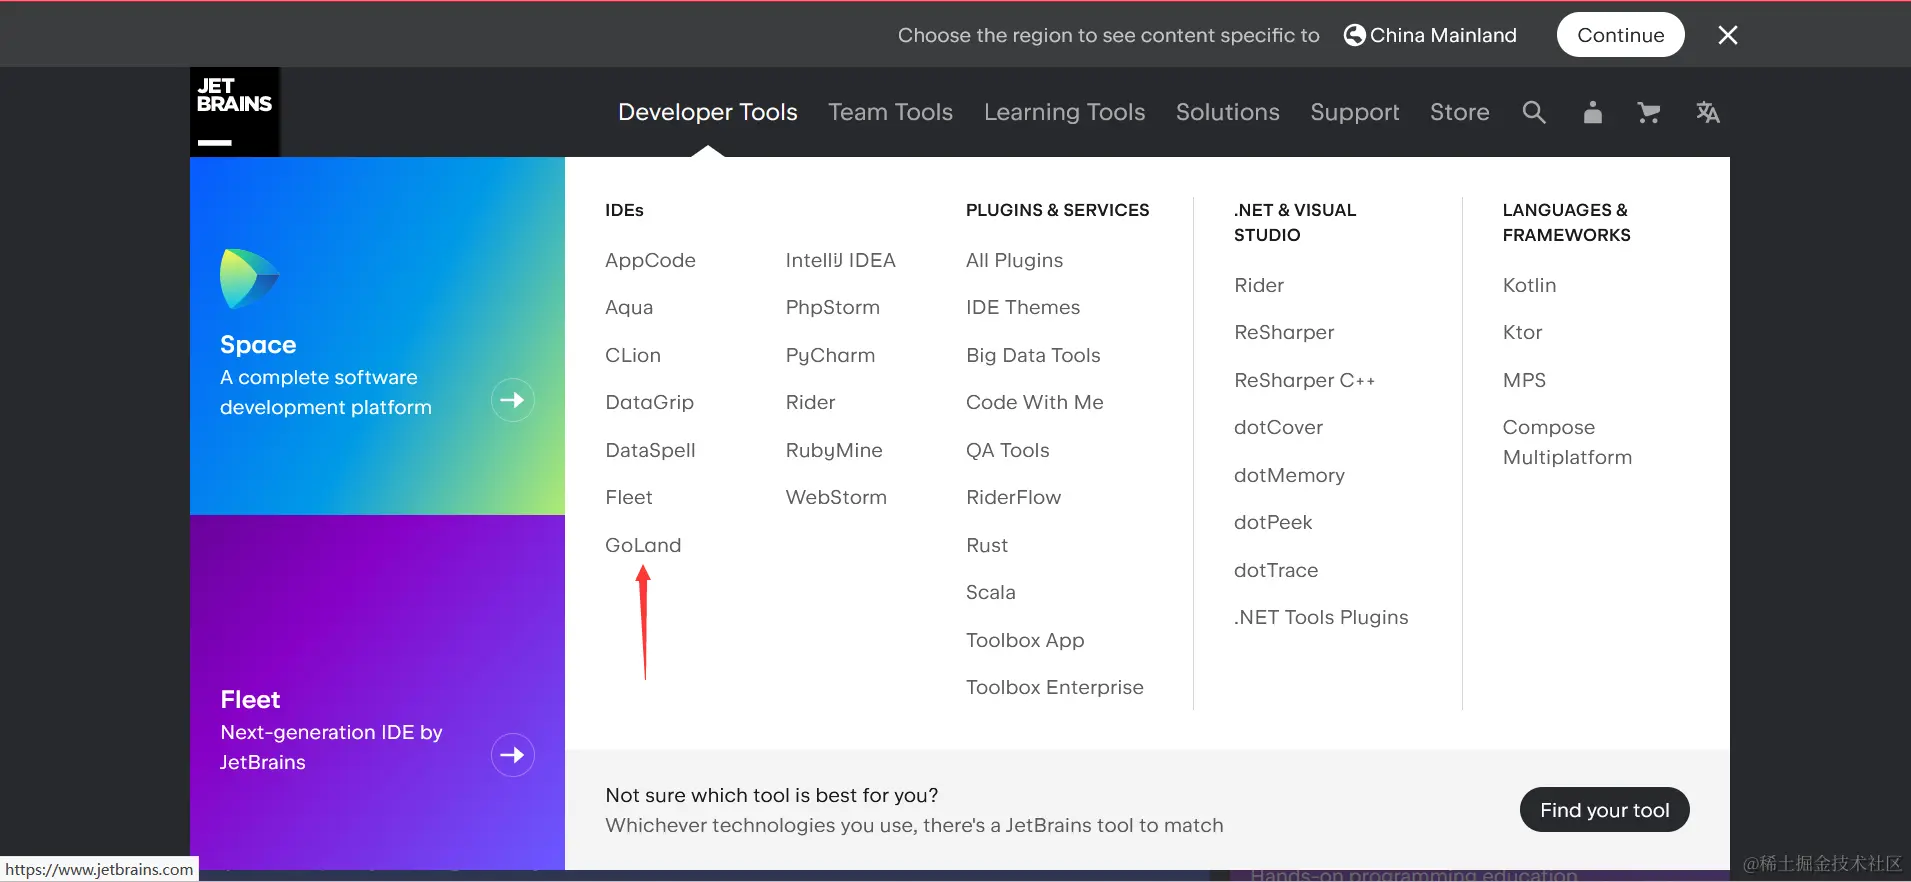1911x882 pixels.
Task: Open the dotPeek link
Action: click(1273, 522)
